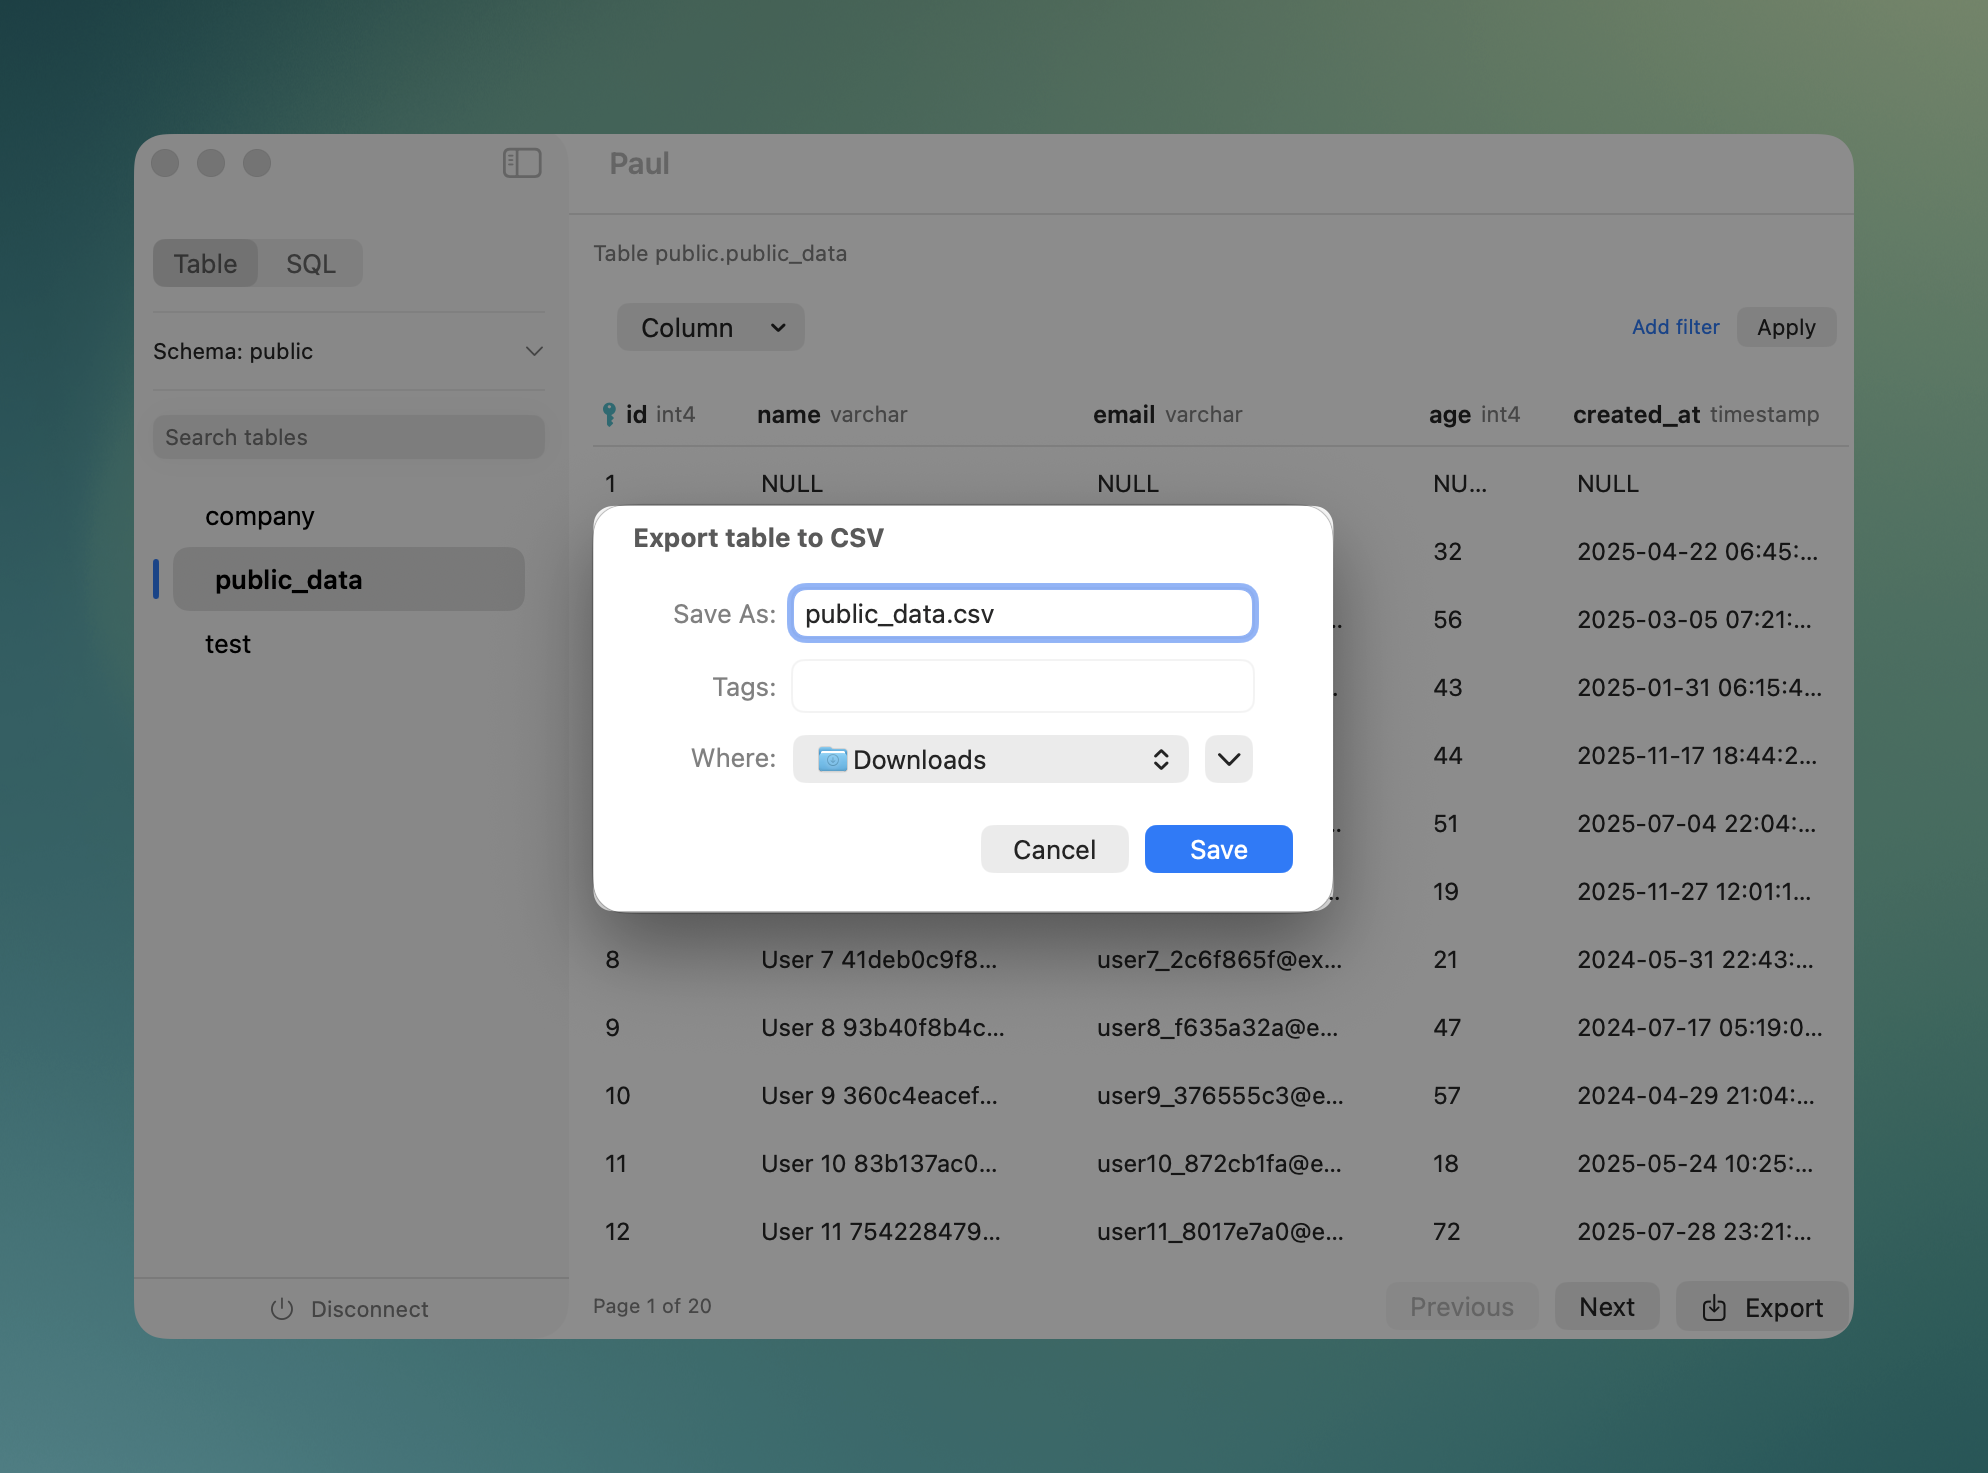The image size is (1988, 1473).
Task: Collapse the Schema: public selector
Action: pyautogui.click(x=535, y=351)
